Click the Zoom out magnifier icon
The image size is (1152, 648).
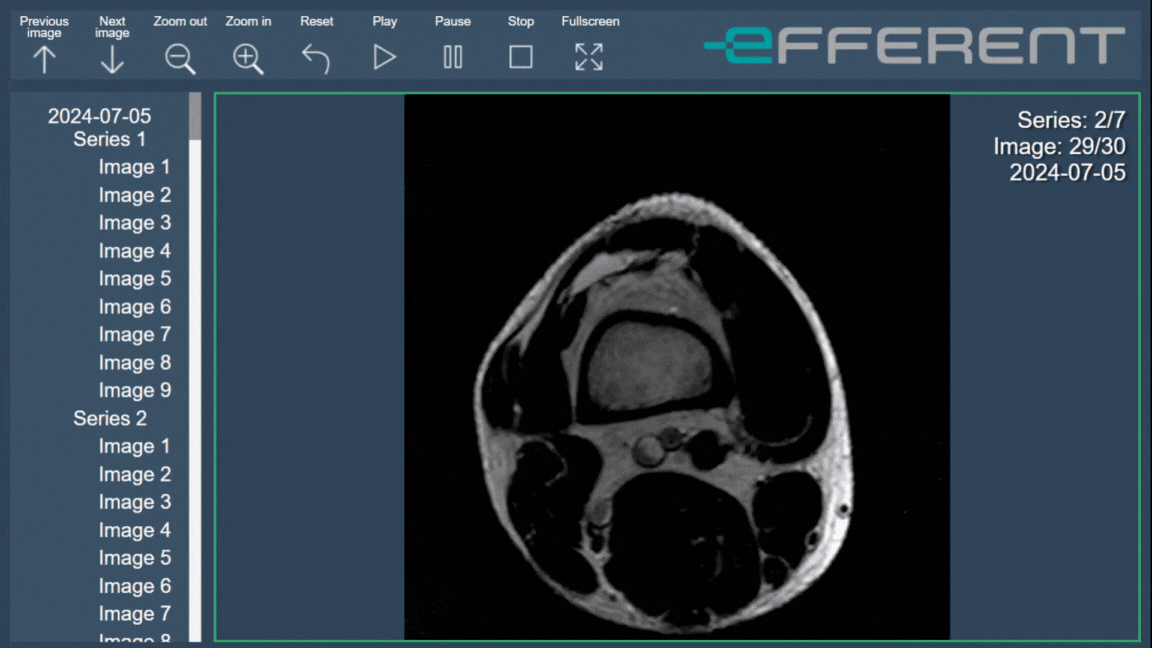(x=180, y=59)
